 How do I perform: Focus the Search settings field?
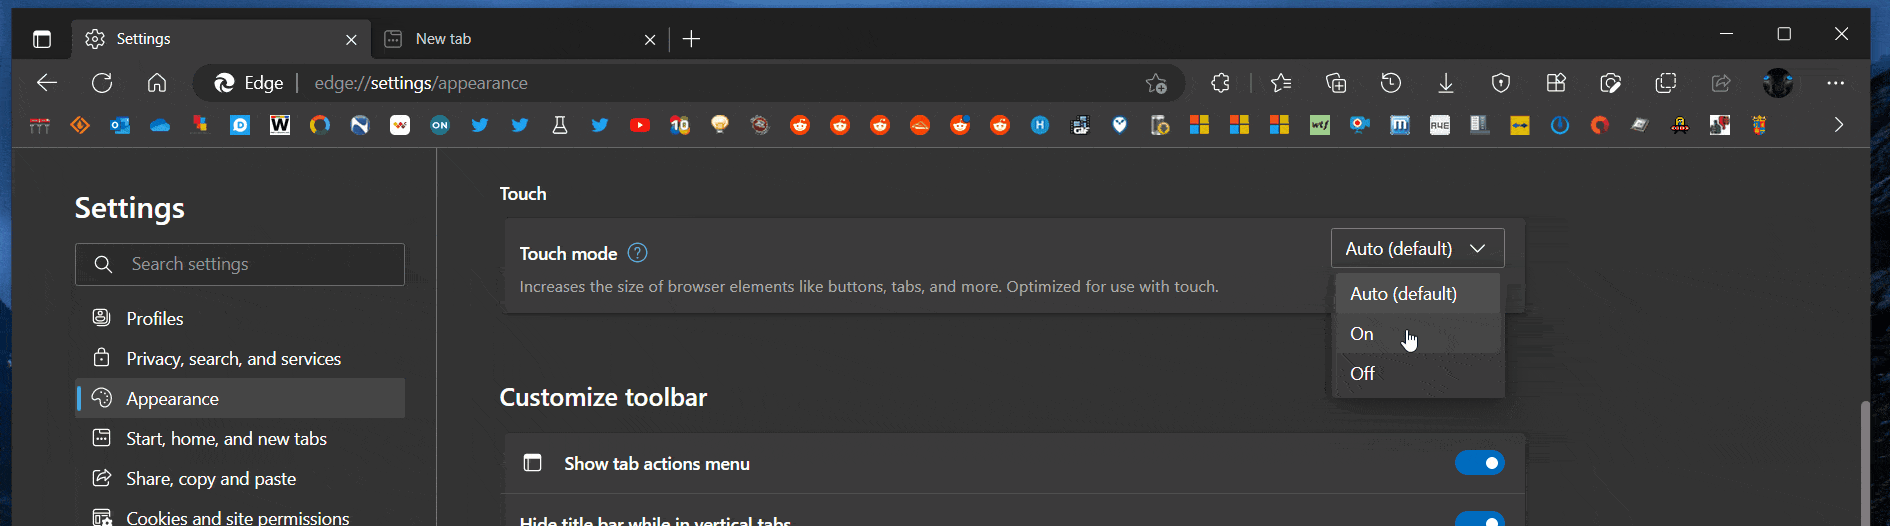pos(240,264)
